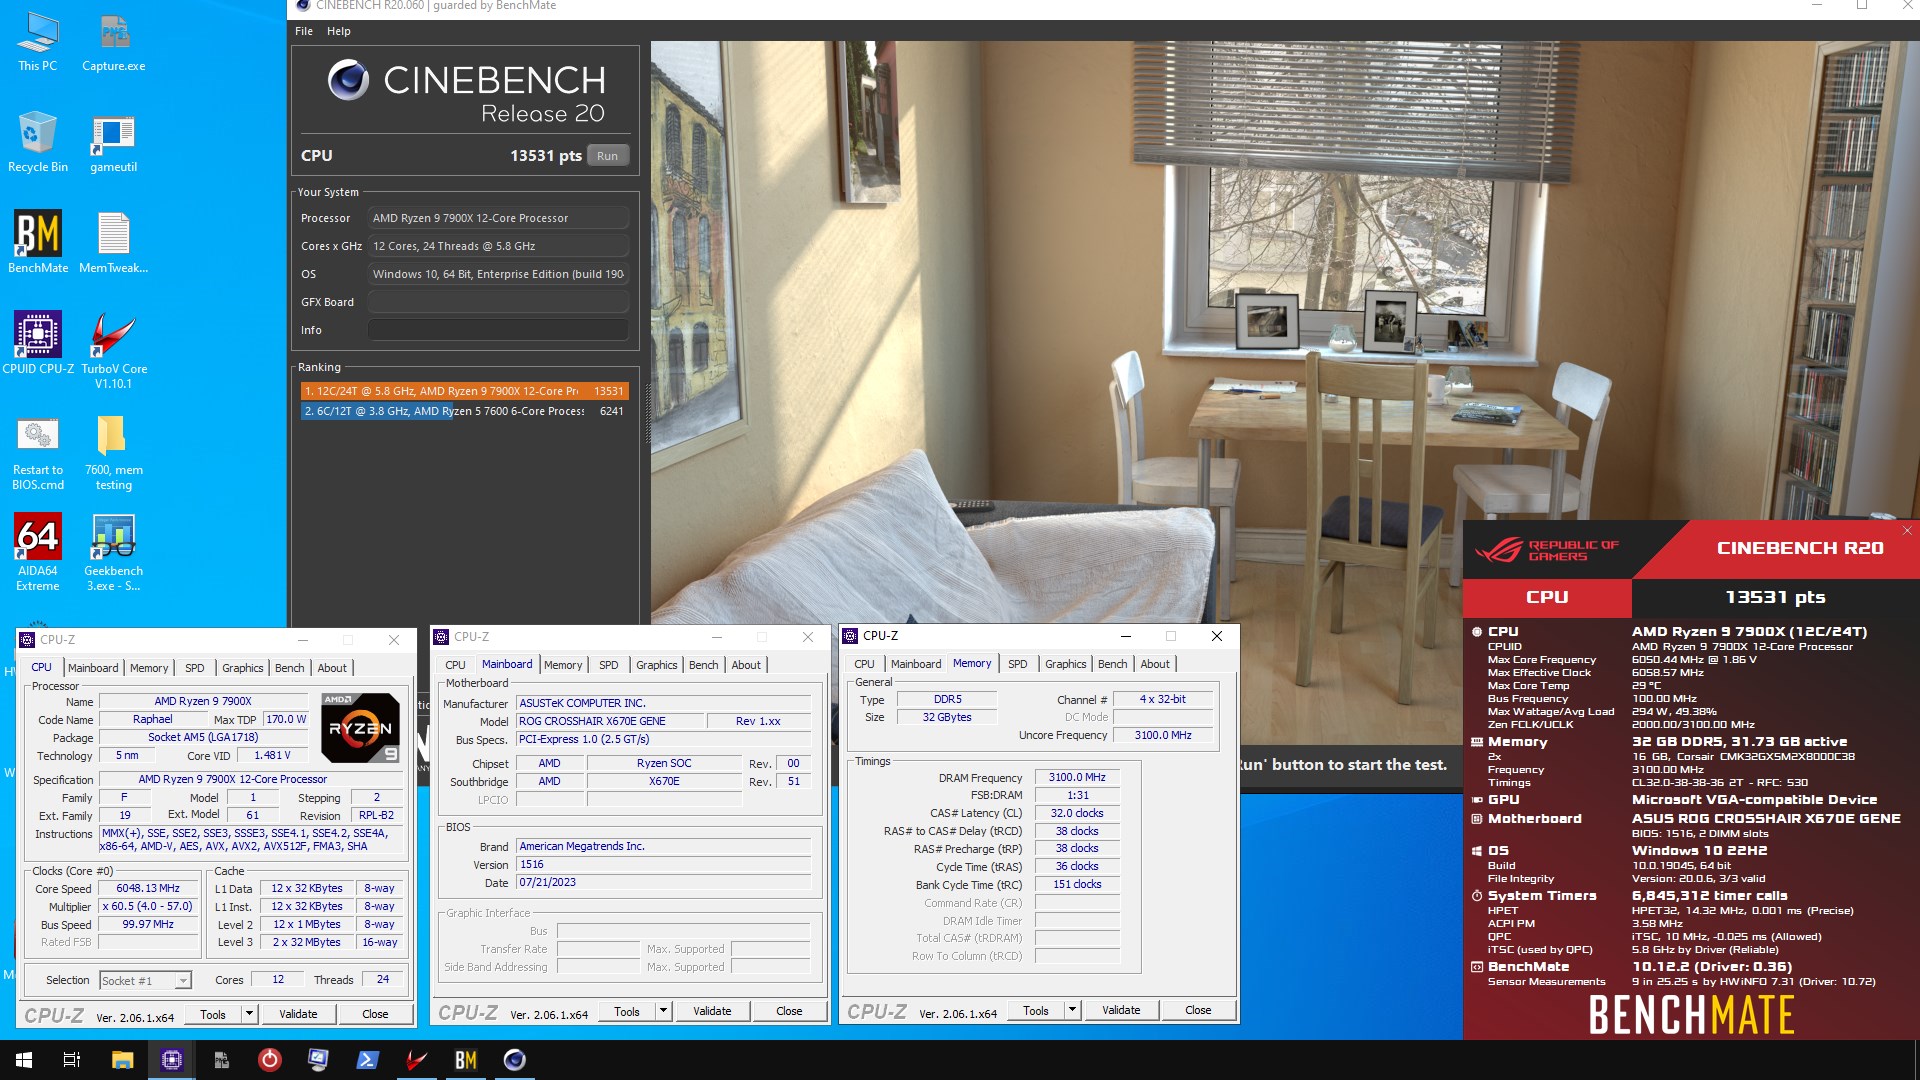Click the Republic of Gamers logo

[1547, 551]
